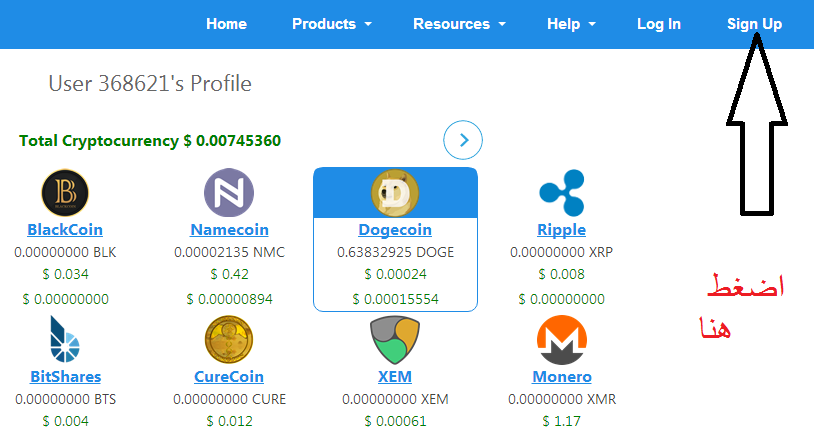This screenshot has height=440, width=814.
Task: Expand the Products dropdown menu
Action: click(332, 24)
